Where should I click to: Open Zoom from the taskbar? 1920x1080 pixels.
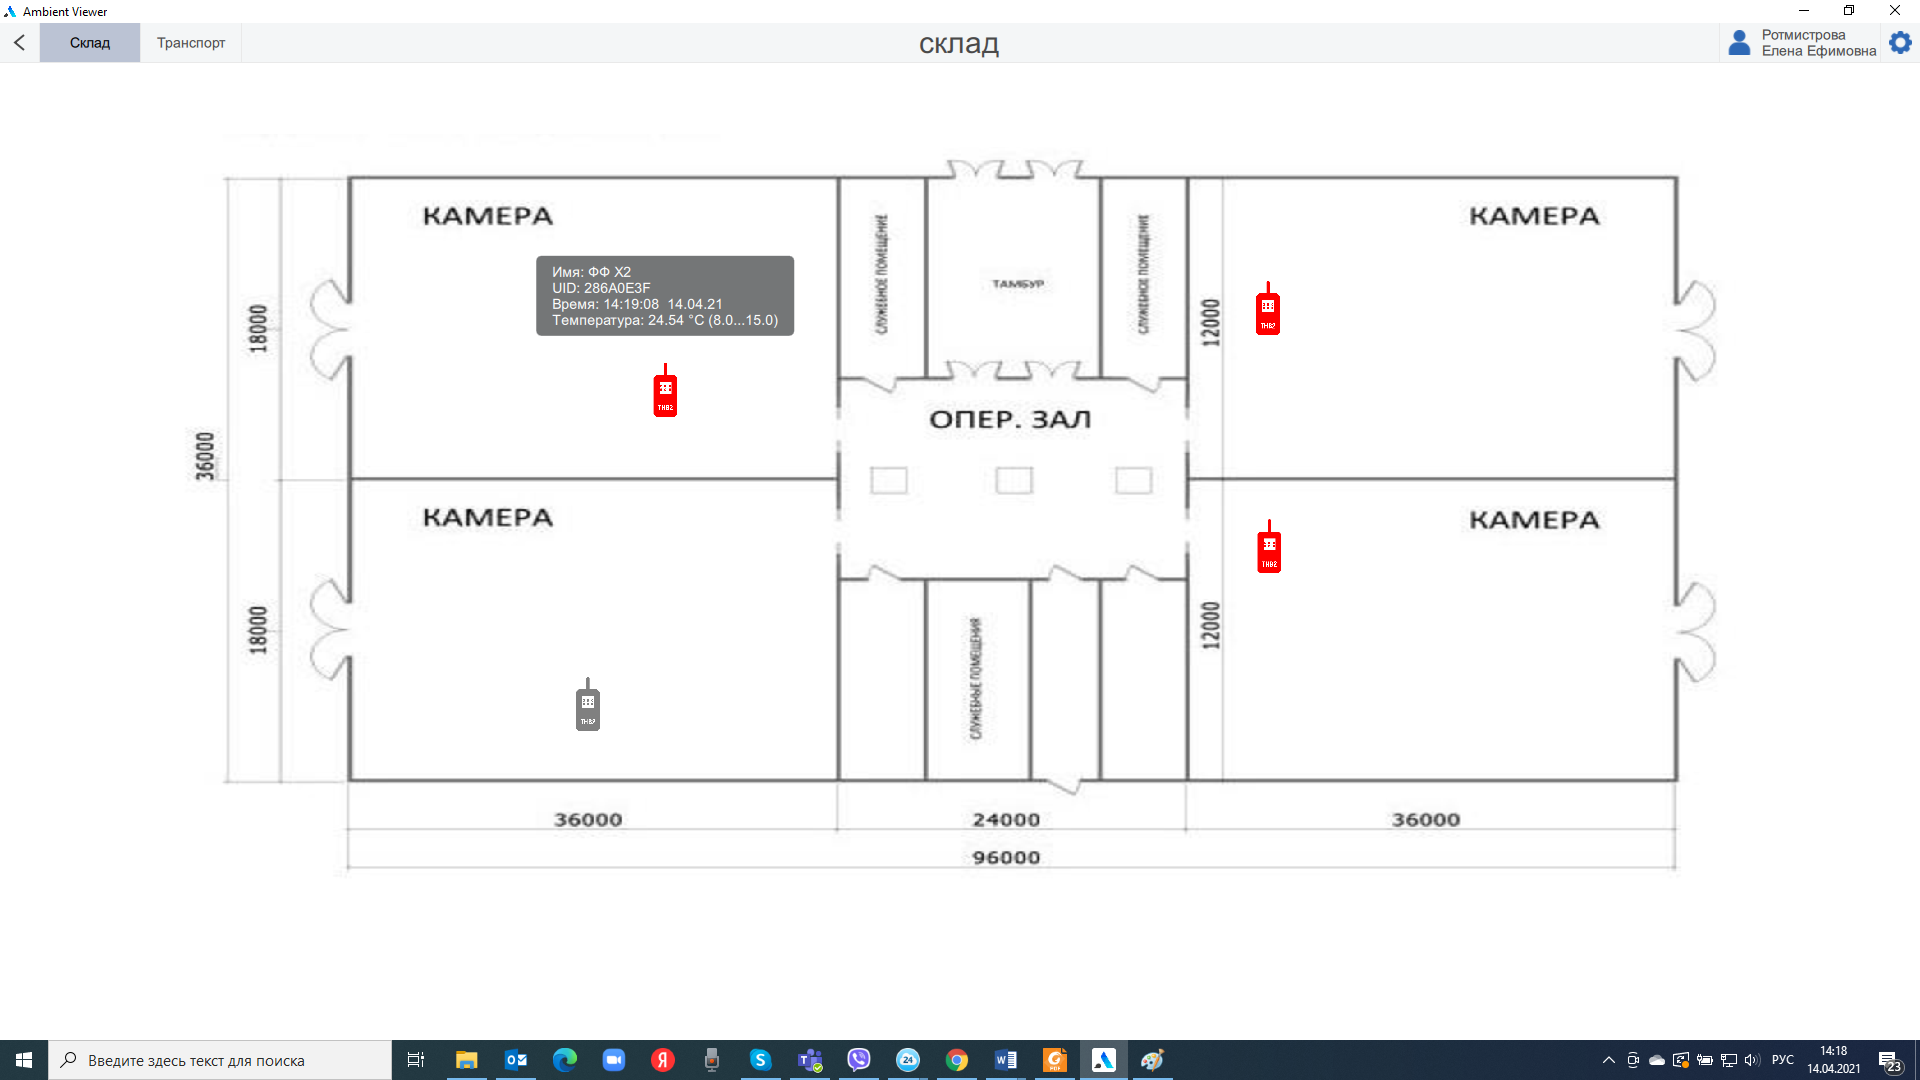tap(614, 1060)
